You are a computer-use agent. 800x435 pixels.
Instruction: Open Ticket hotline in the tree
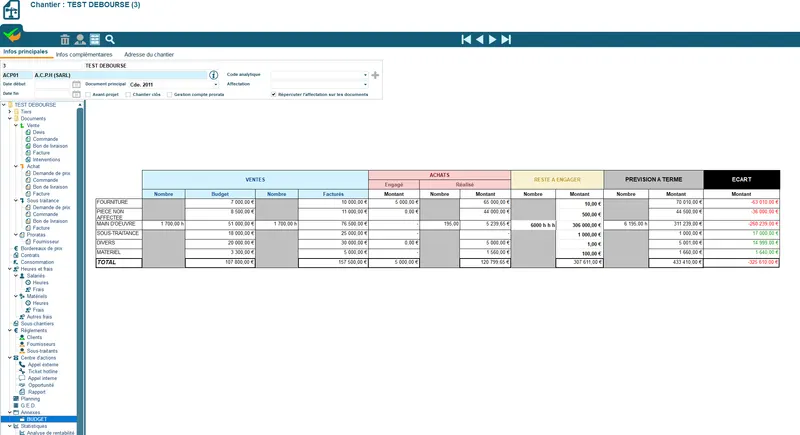[x=43, y=371]
